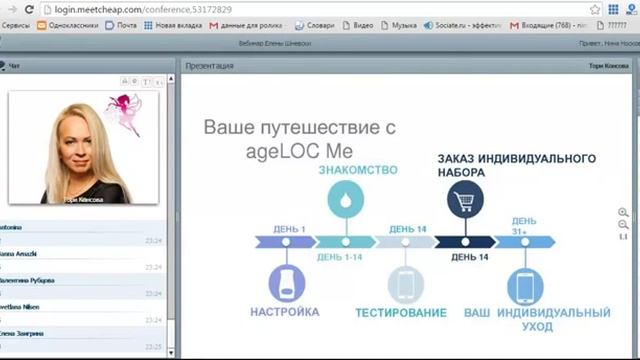Screen dimensions: 640x360
Task: Click the slide title Ваше путешествие с ageLOC Me
Action: coord(300,139)
